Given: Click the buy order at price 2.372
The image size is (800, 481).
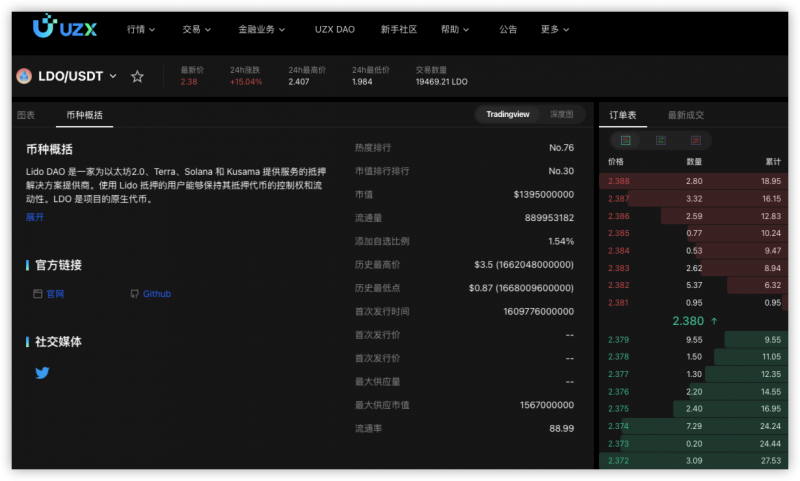Looking at the screenshot, I should click(694, 461).
